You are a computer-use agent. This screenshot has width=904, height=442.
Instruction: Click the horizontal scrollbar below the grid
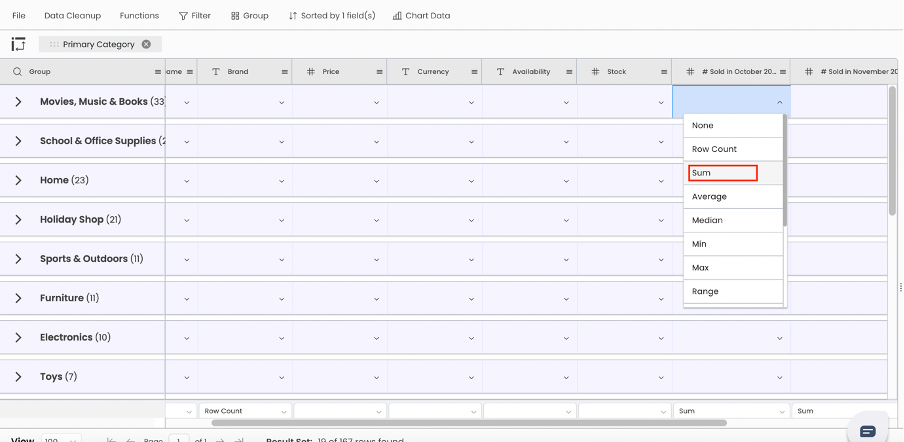(x=468, y=423)
